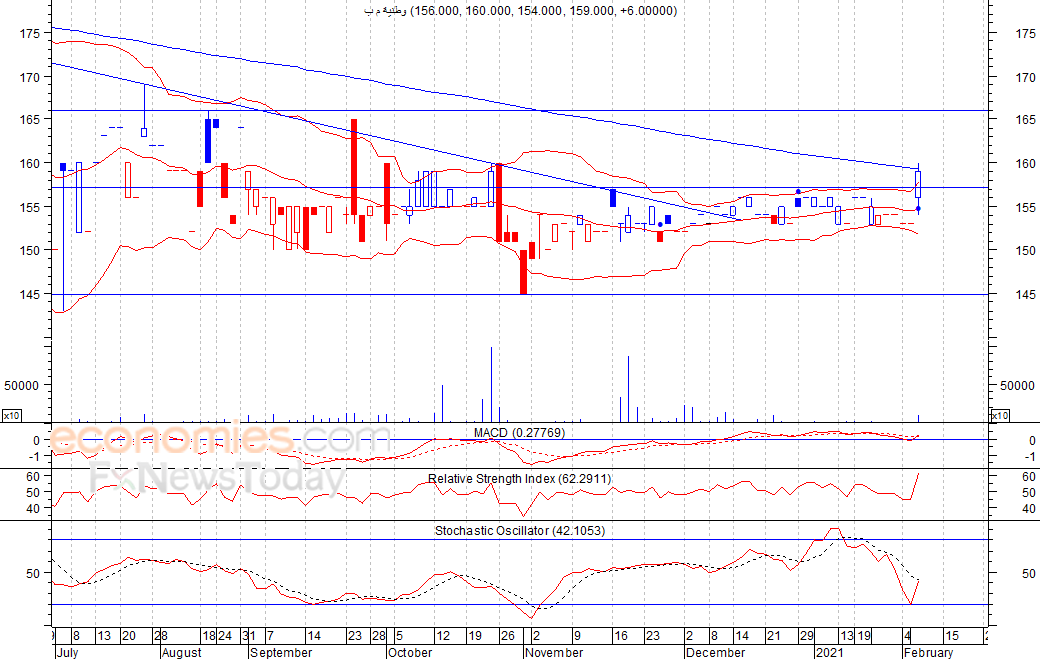This screenshot has height=659, width=1040.
Task: Click the 150 price label on right axis
Action: (1025, 250)
